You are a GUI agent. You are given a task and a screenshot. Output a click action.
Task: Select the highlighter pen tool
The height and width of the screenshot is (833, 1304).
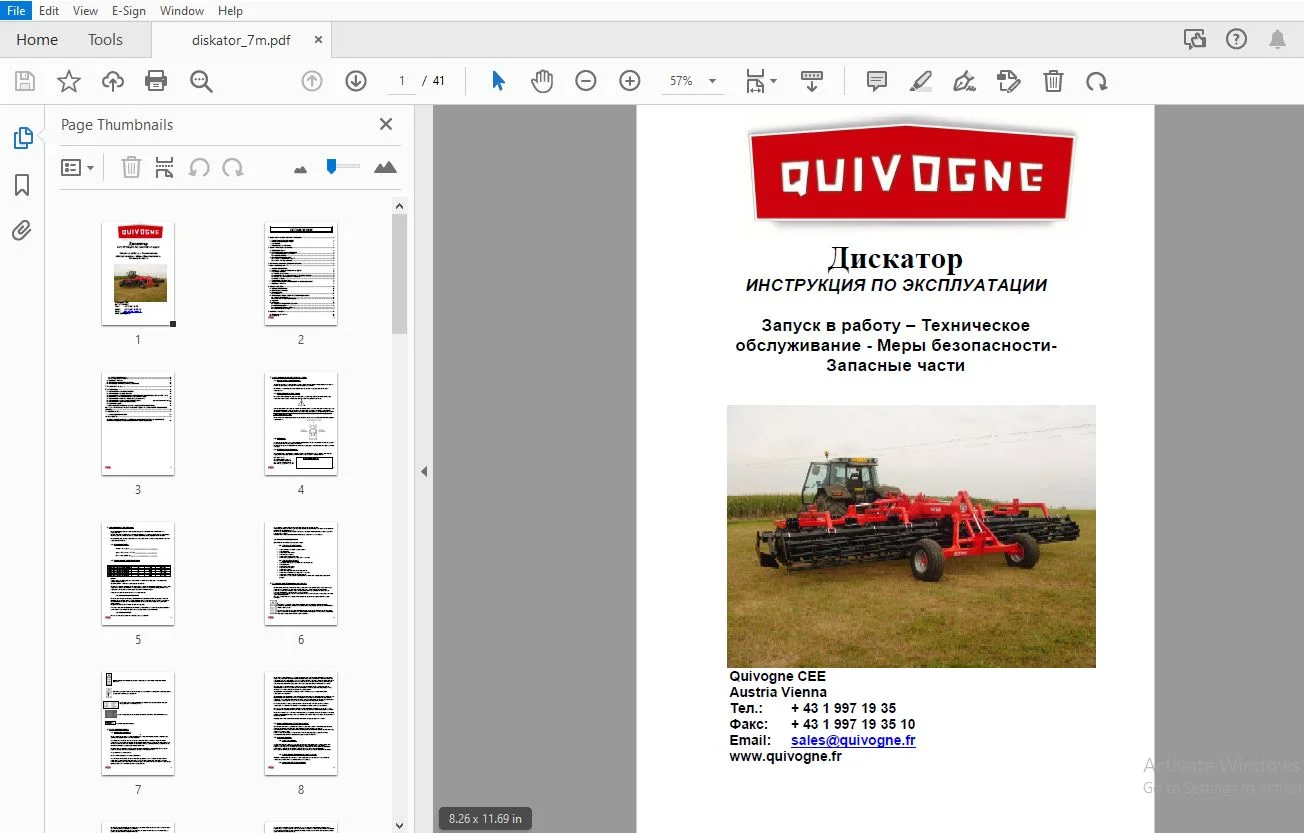coord(921,81)
